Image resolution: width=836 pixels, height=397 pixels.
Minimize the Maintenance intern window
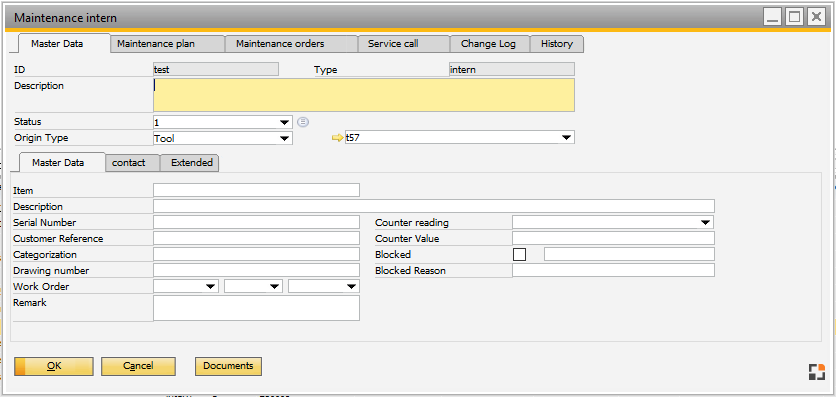pos(773,17)
